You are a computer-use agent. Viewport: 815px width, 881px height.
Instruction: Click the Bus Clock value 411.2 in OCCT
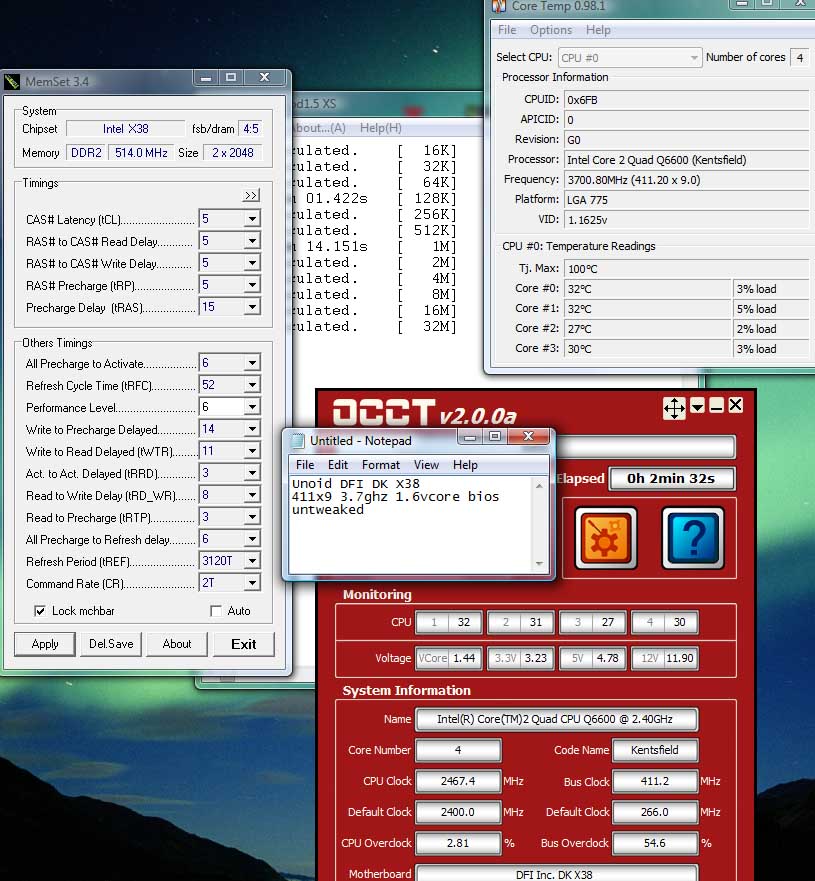pyautogui.click(x=655, y=781)
